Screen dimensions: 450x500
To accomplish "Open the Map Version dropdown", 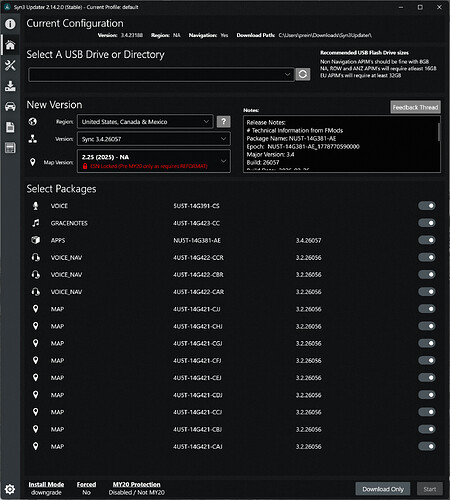I will pyautogui.click(x=154, y=161).
